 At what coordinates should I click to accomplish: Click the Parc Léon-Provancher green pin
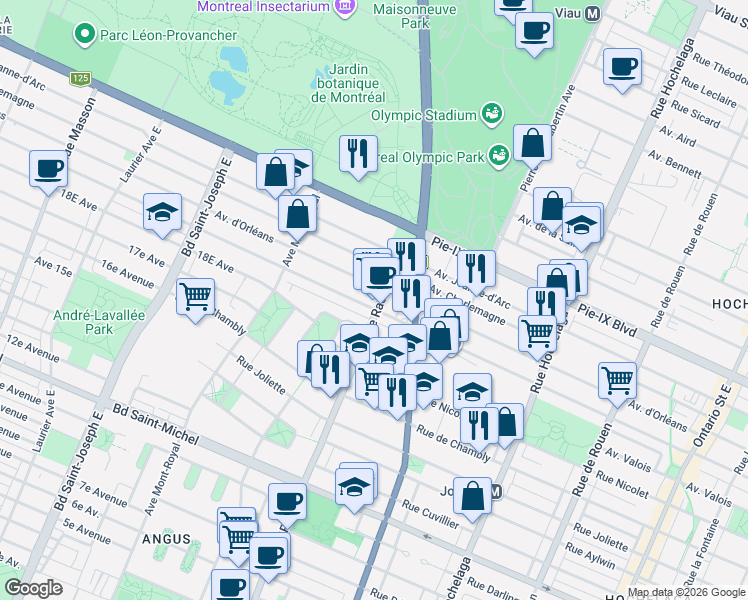pos(85,35)
